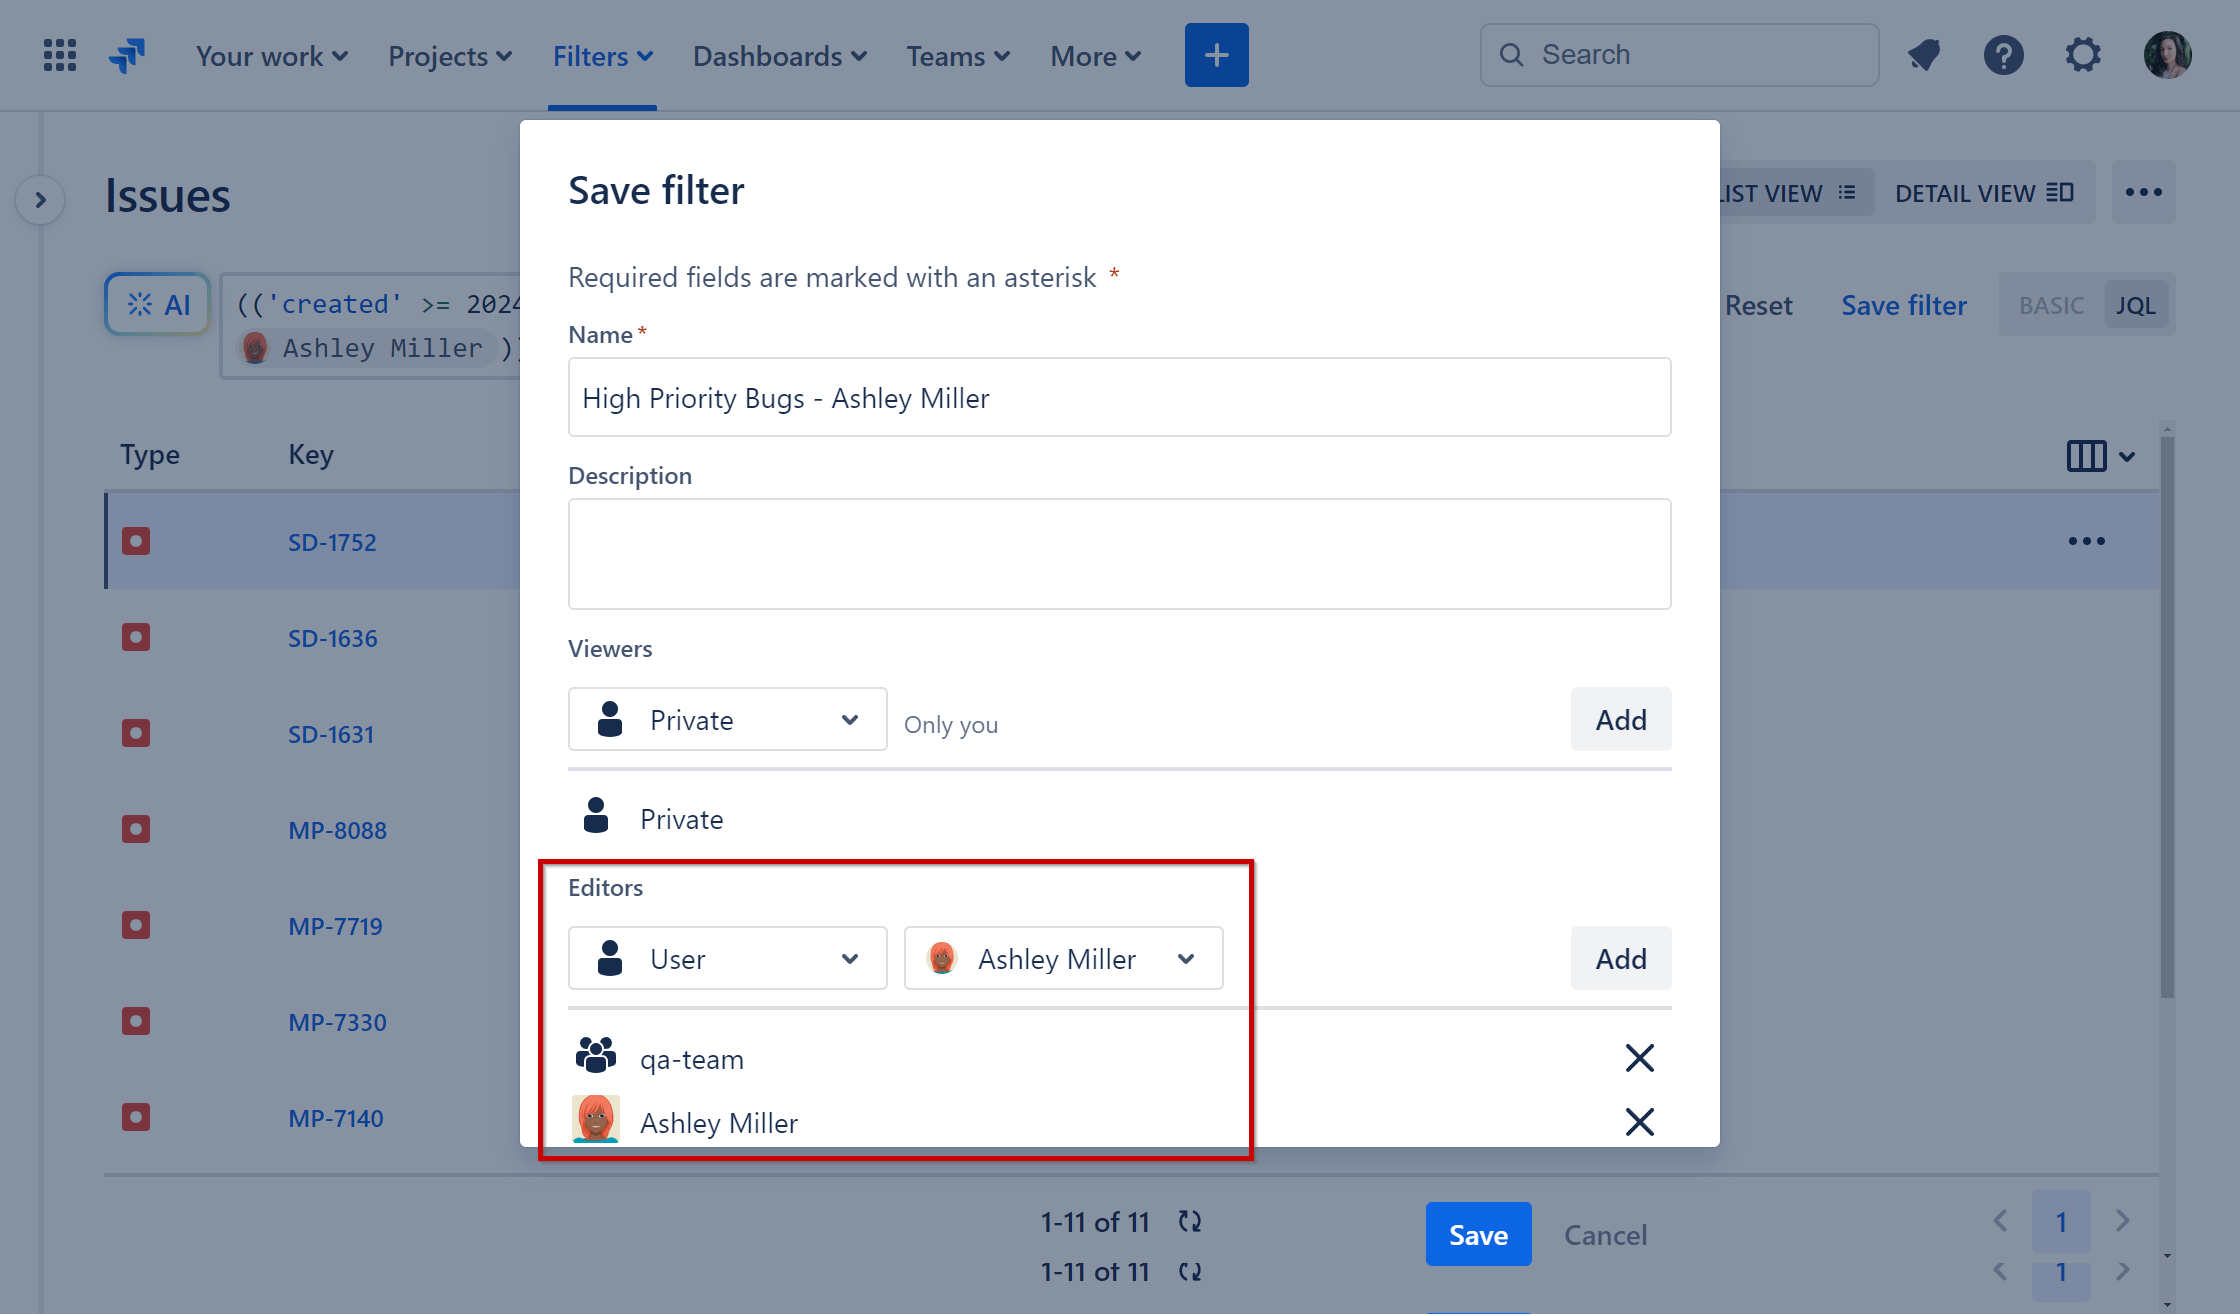
Task: Open the columns configuration icon
Action: pos(2085,455)
